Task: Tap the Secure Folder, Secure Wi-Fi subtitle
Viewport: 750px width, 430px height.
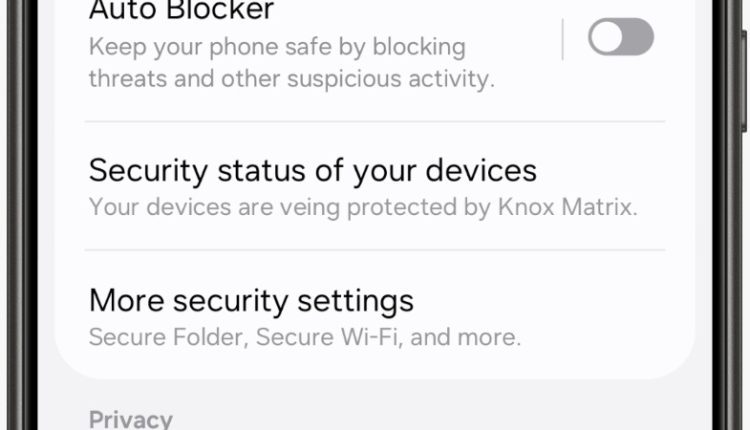Action: point(304,337)
